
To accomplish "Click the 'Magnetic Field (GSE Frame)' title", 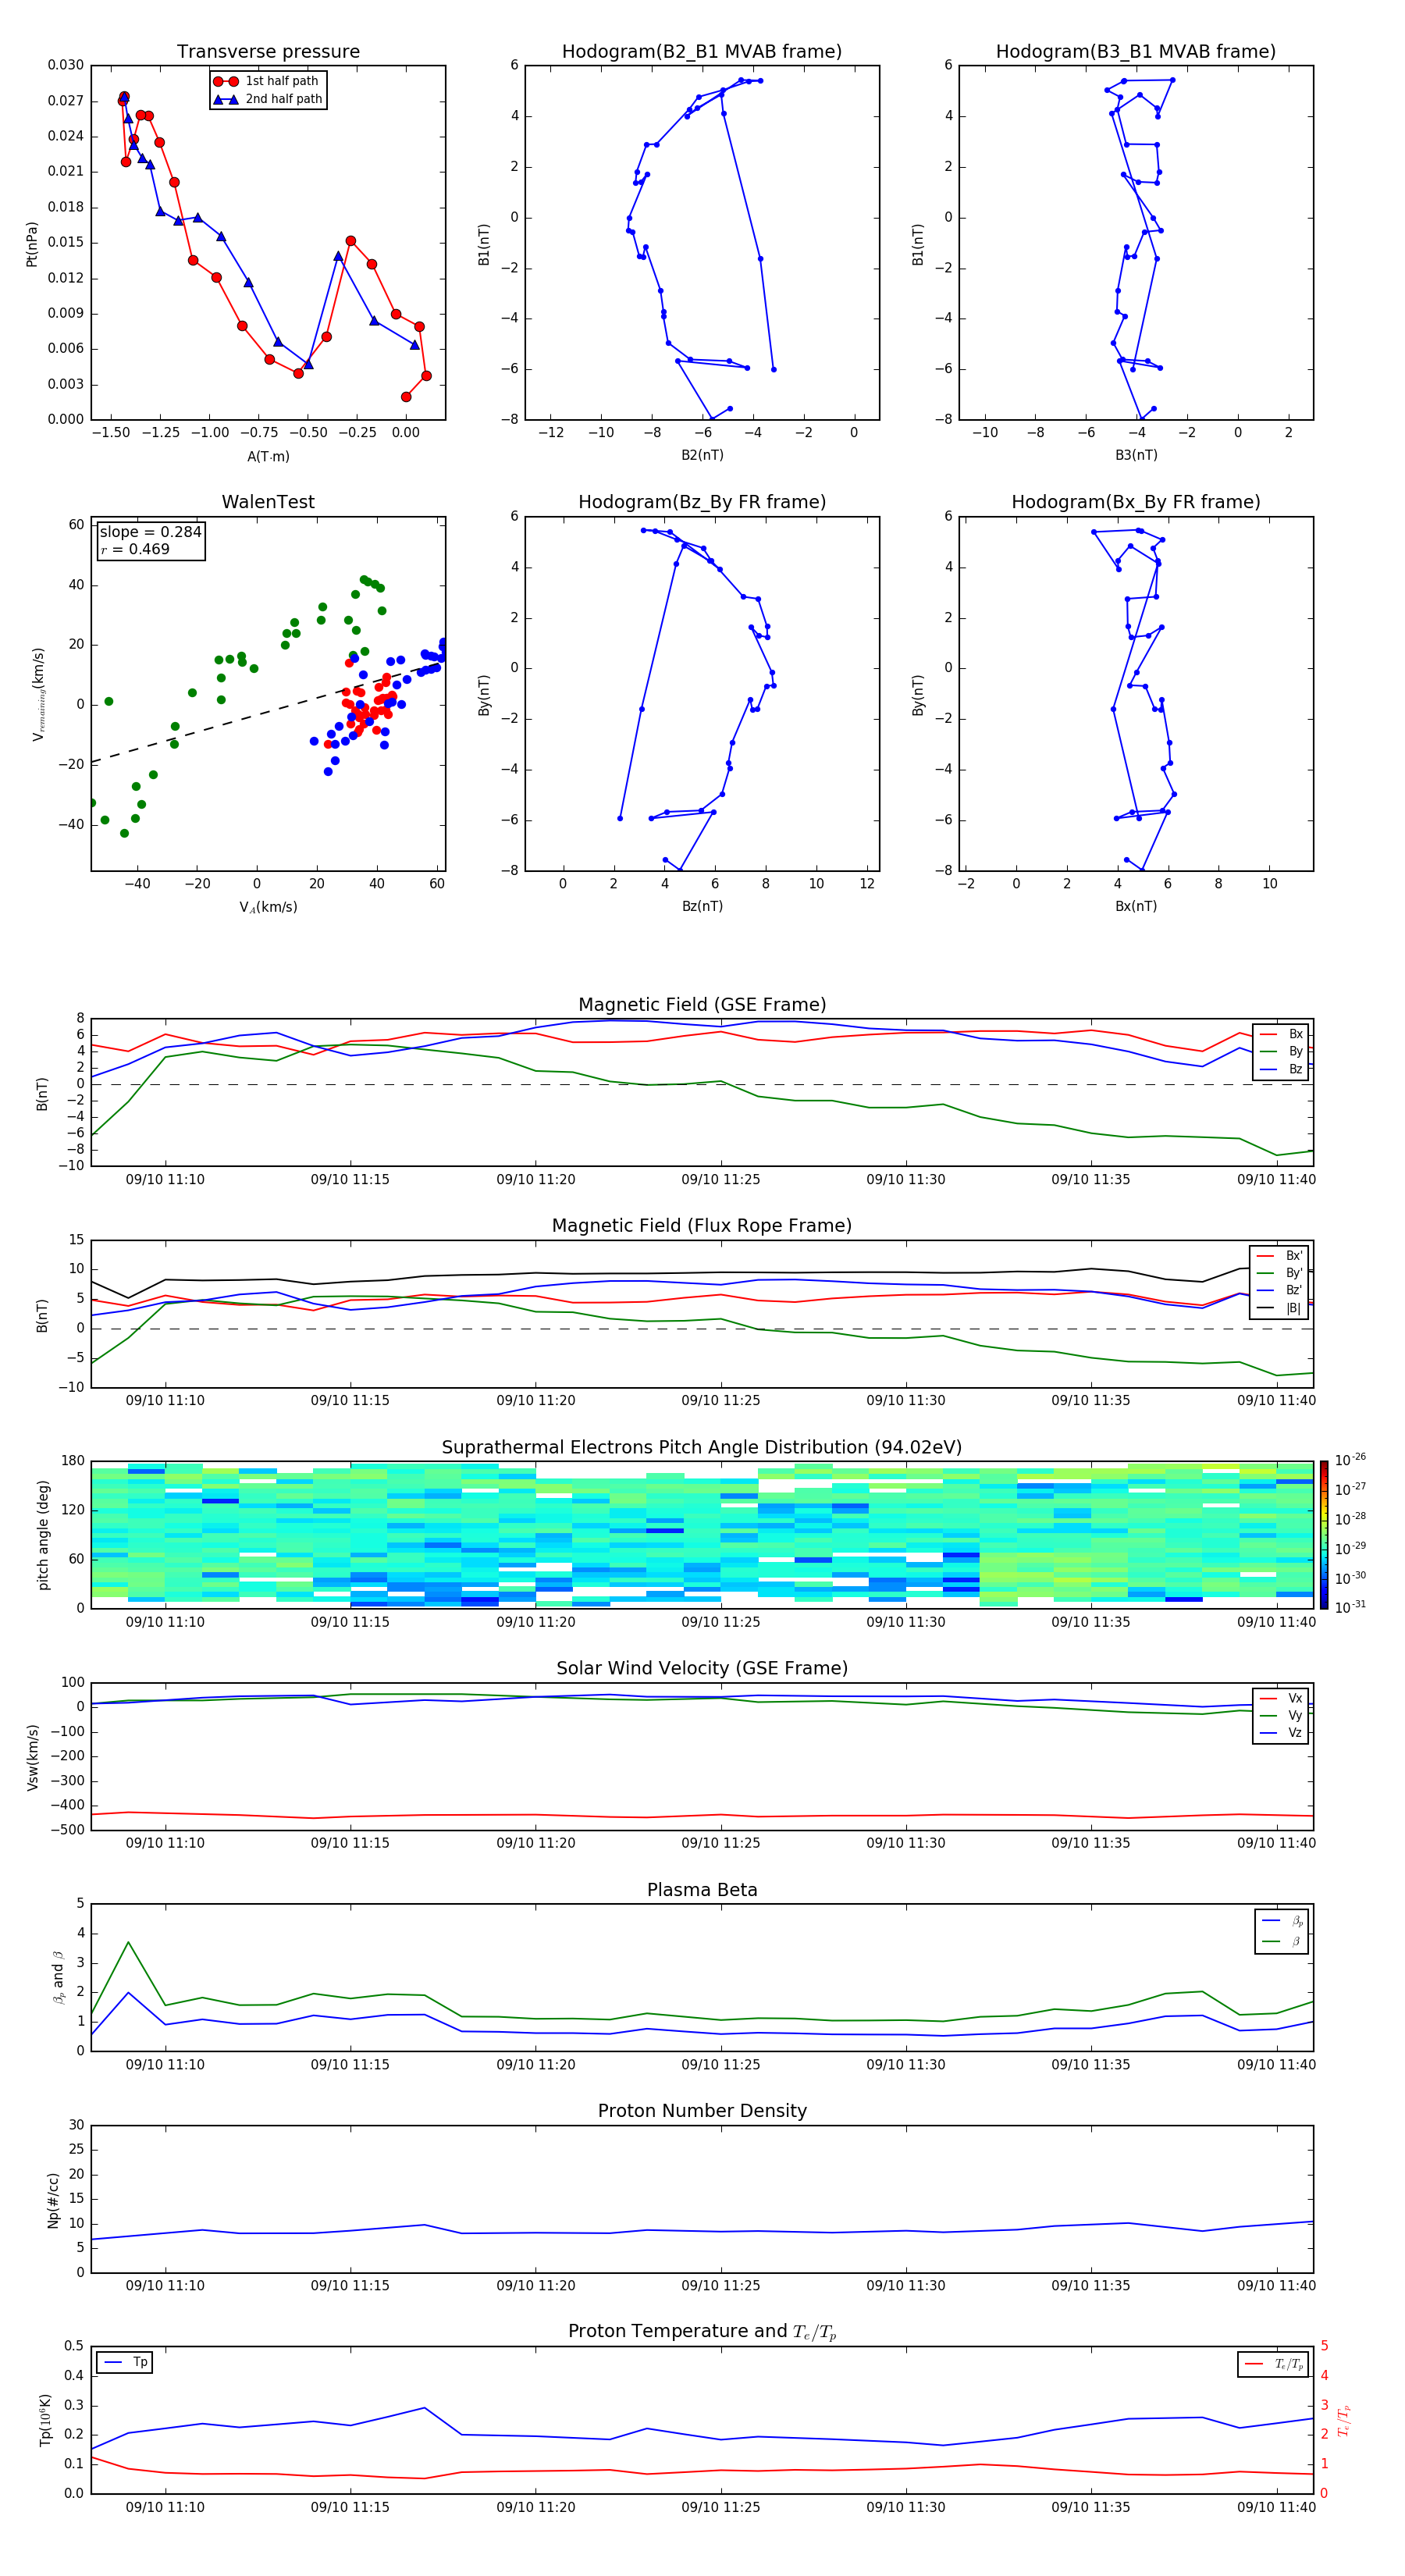I will [x=702, y=1005].
